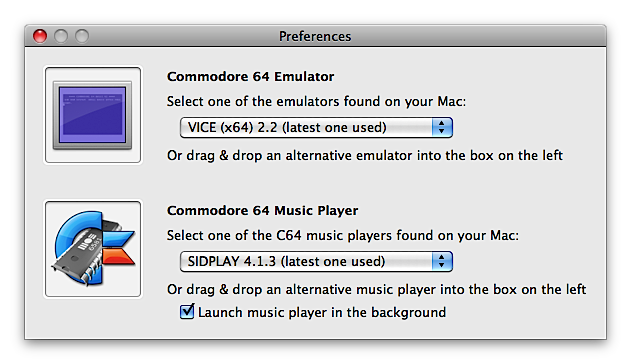630x364 pixels.
Task: Click the yellow minimize window button
Action: (61, 36)
